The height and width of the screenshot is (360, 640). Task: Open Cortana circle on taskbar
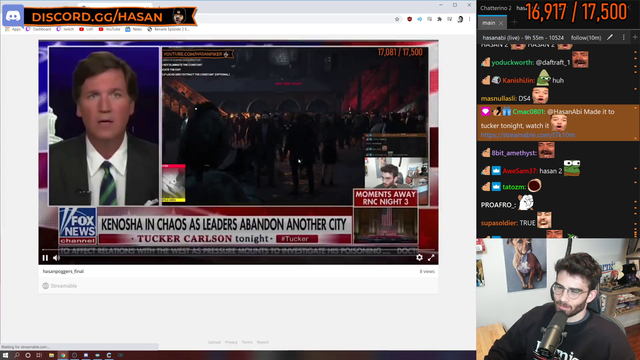tap(28, 356)
